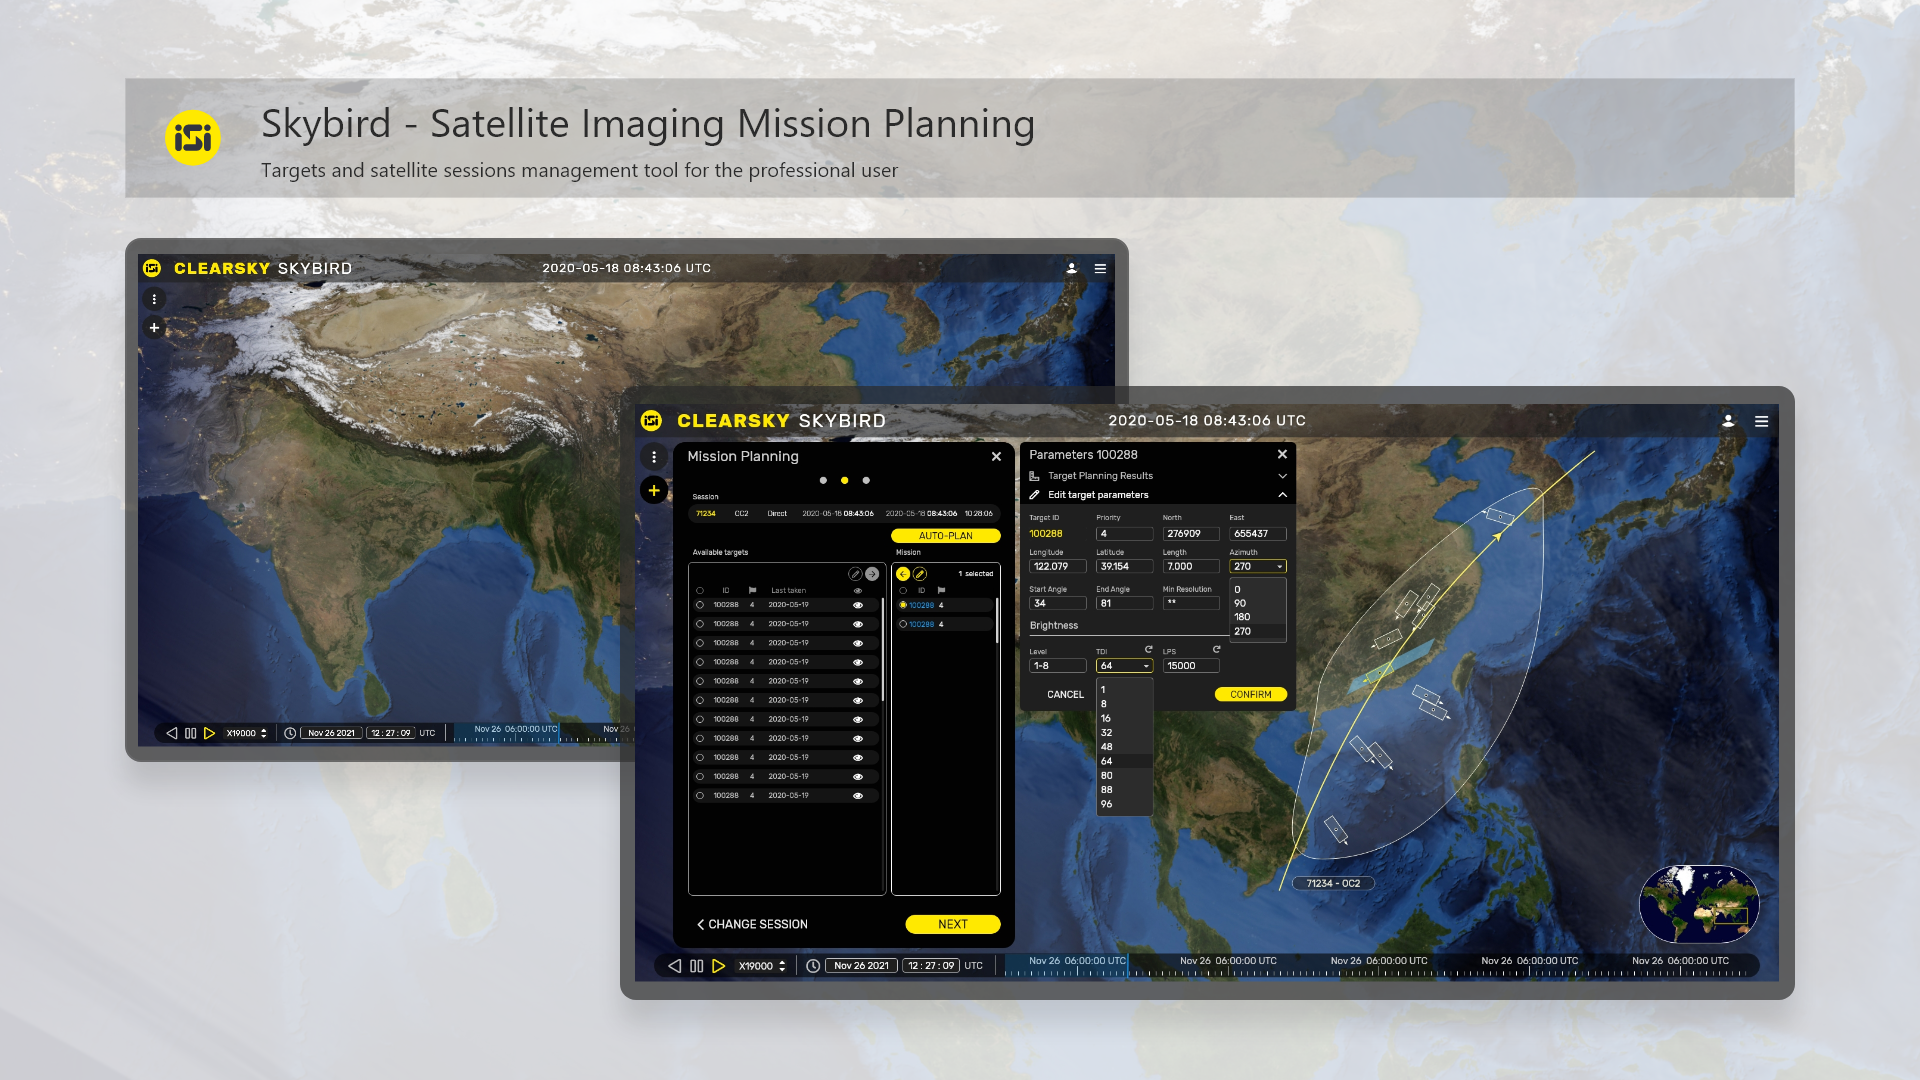This screenshot has width=1920, height=1080.
Task: Toggle select-all radio in Mission list header
Action: tap(903, 590)
